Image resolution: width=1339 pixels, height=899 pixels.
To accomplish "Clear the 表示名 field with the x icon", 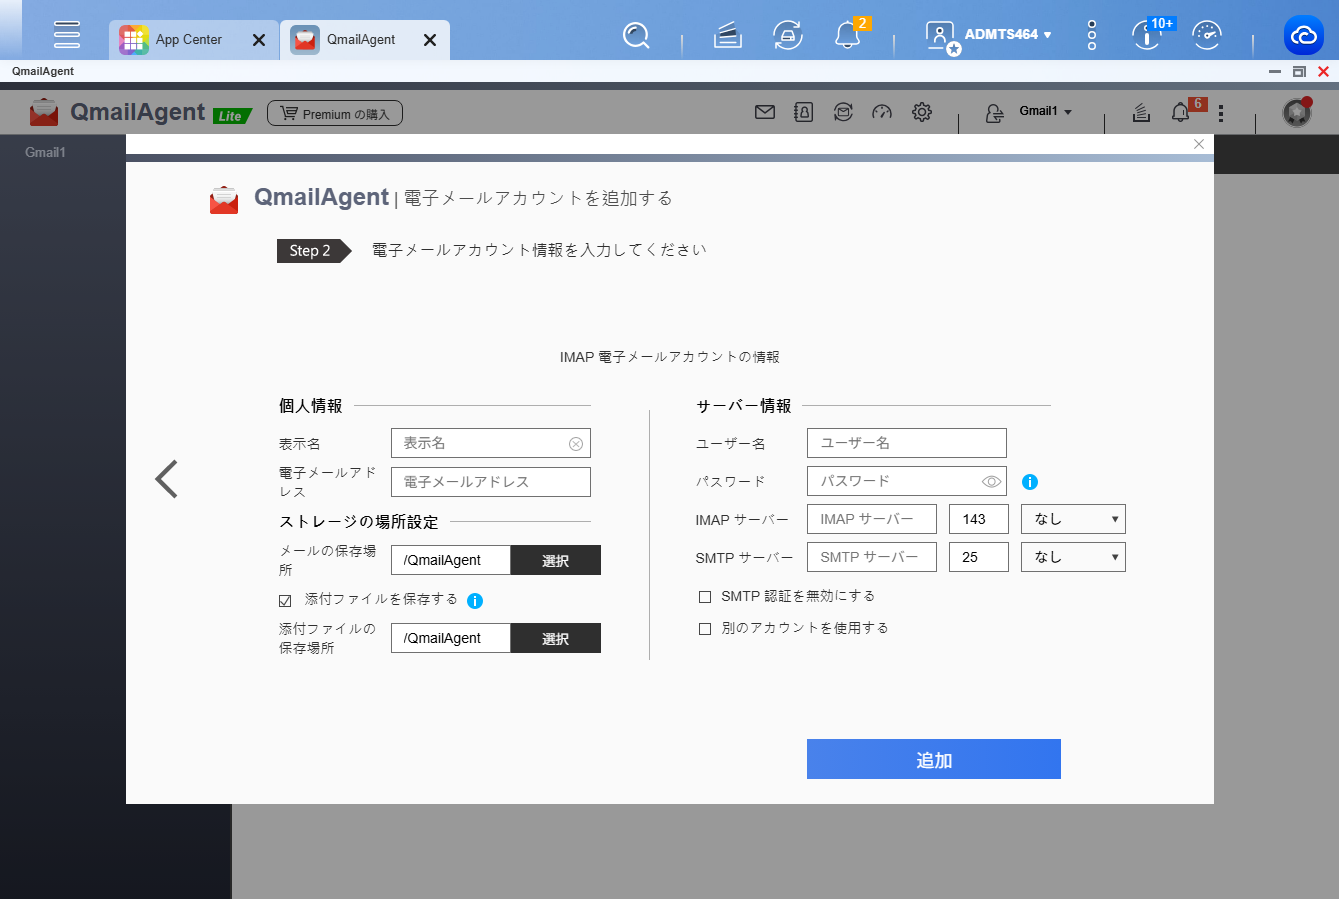I will pyautogui.click(x=576, y=444).
